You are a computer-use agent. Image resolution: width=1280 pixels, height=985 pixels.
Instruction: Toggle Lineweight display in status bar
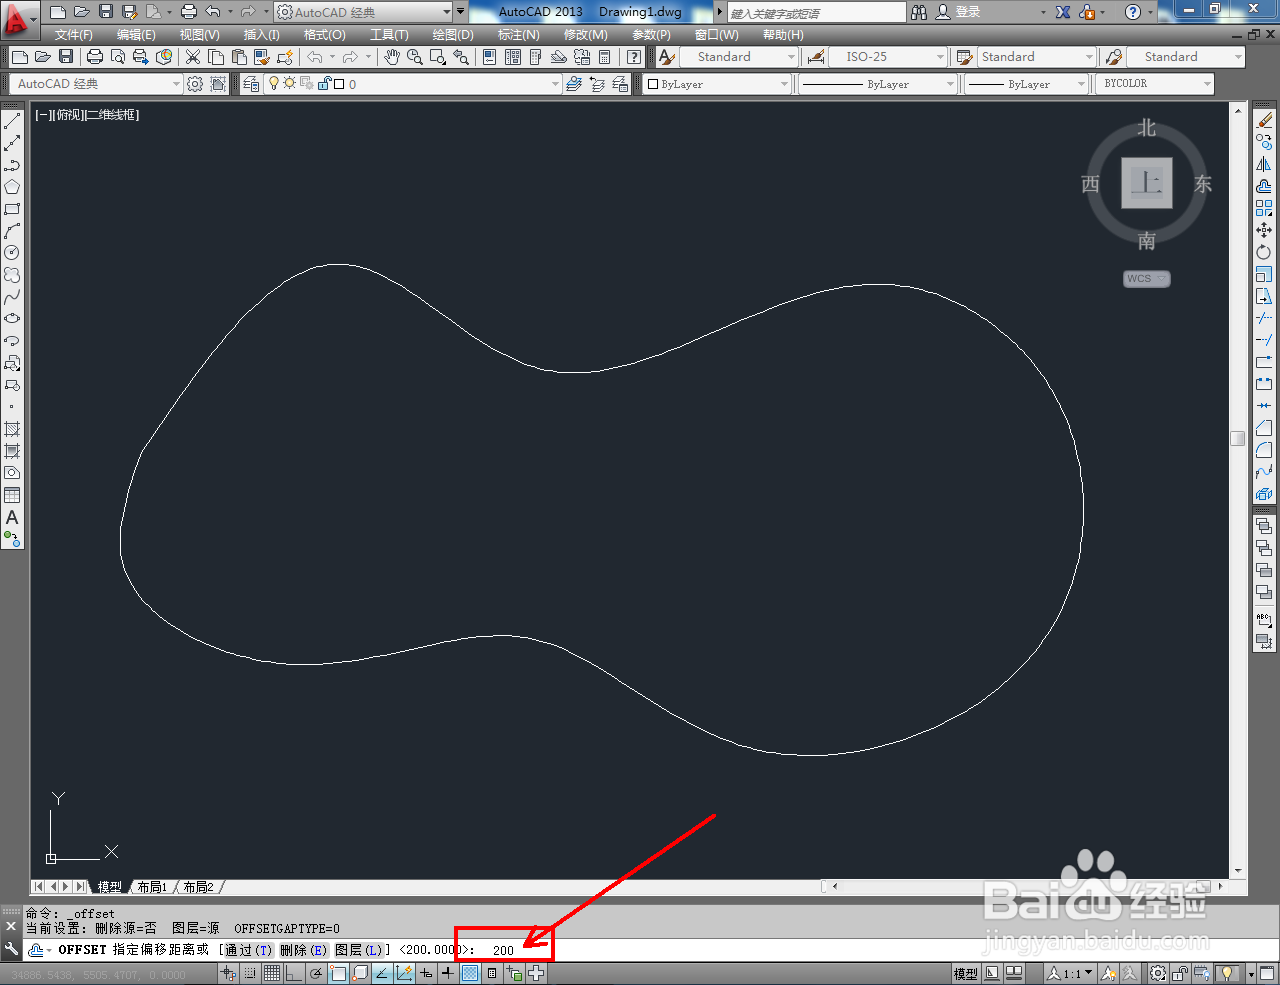pos(448,973)
